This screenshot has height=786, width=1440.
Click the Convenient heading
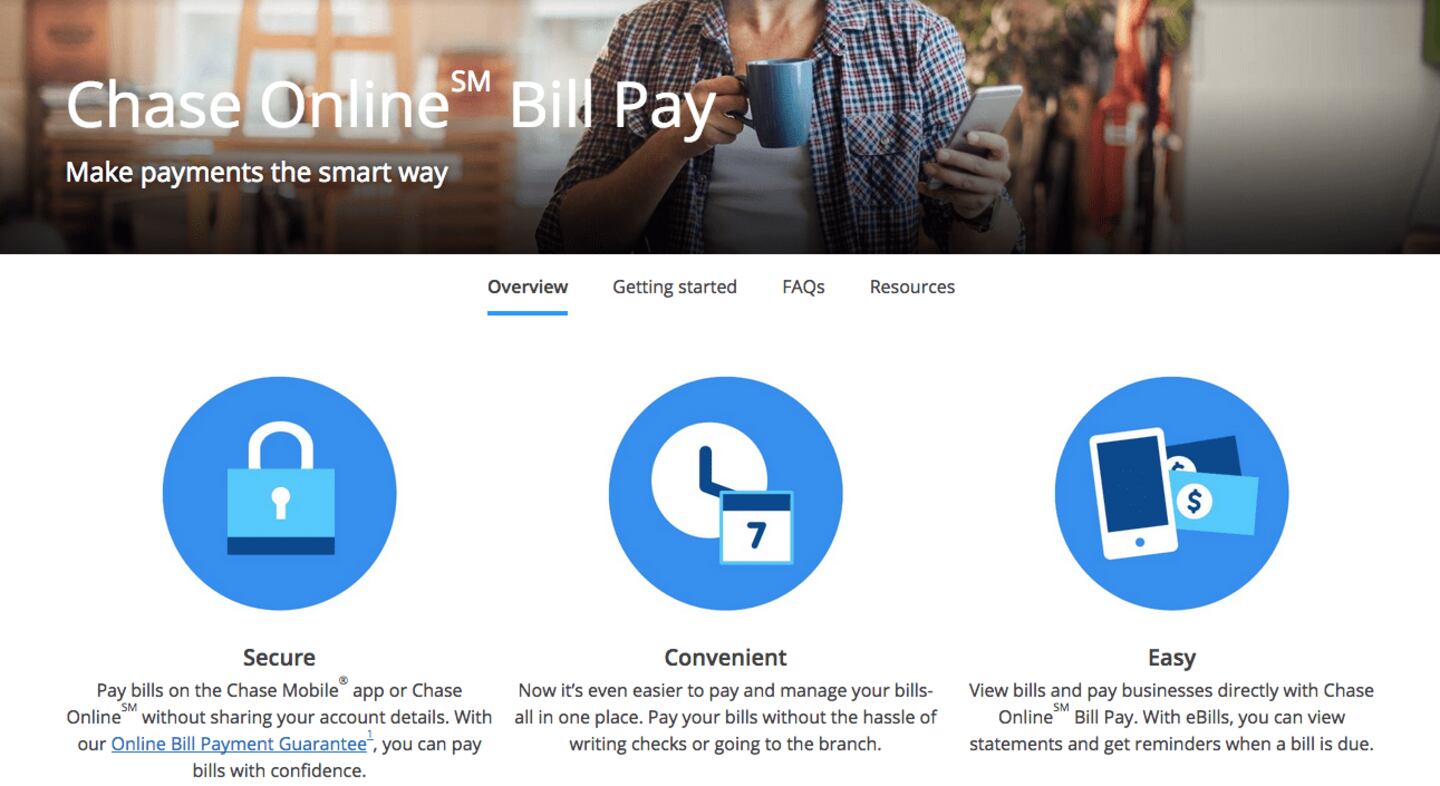725,657
